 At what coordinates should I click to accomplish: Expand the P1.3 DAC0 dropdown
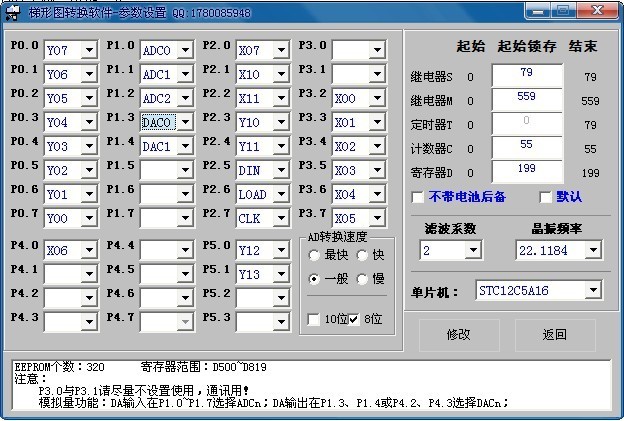pyautogui.click(x=183, y=122)
